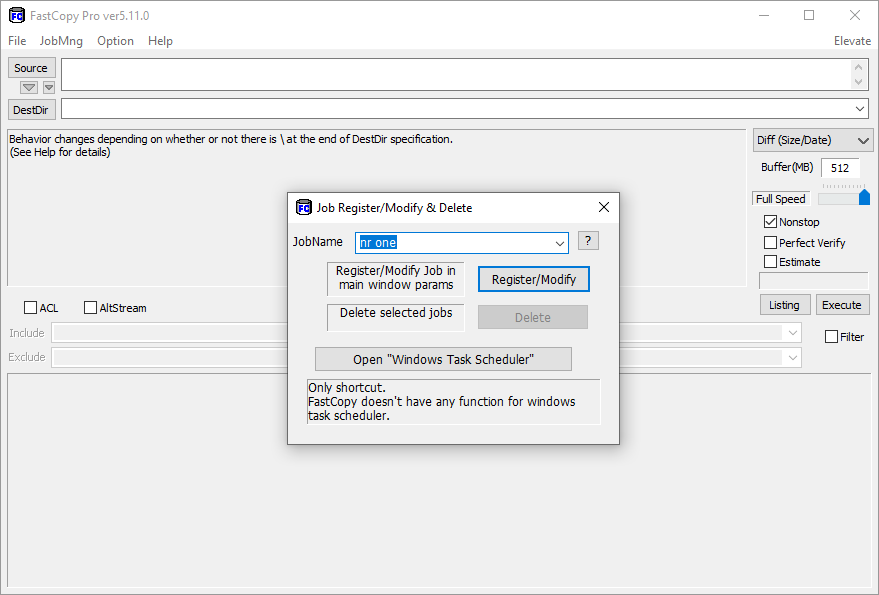Screen dimensions: 879x595
Task: Open the Option menu
Action: coord(115,41)
